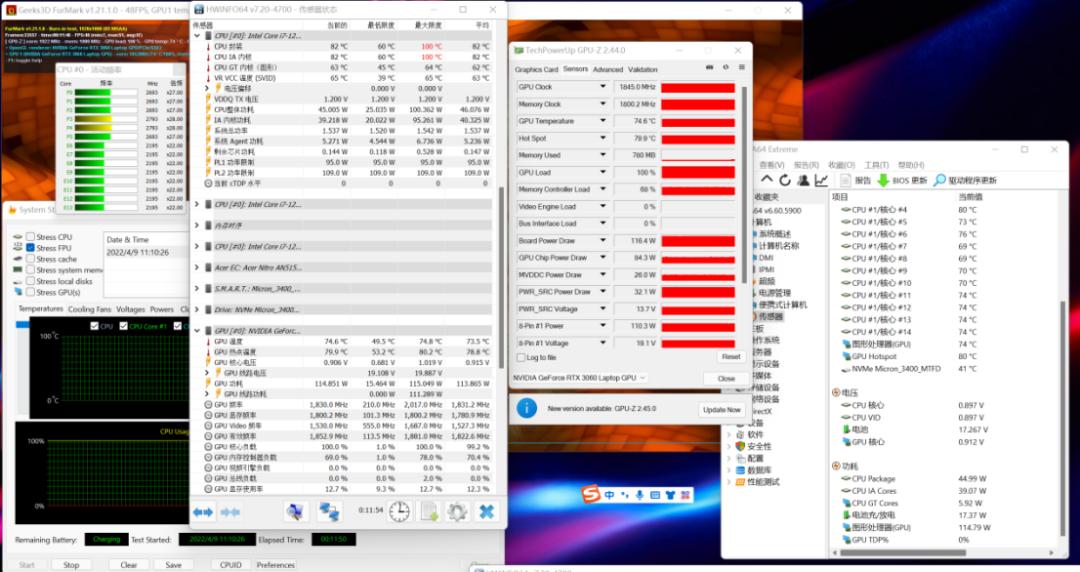Open the NVIDIA GeForce RTX 3060 Laptop GPU selector
Image resolution: width=1080 pixels, height=572 pixels.
coord(579,378)
